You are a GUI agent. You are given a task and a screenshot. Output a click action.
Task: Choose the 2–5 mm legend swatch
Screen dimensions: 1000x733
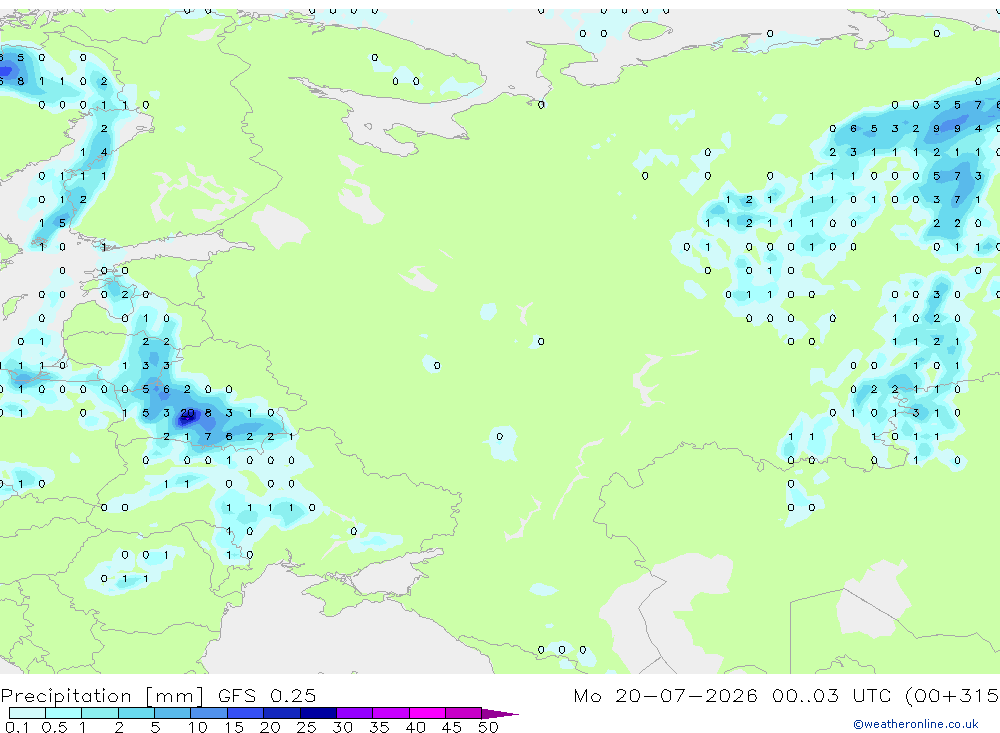click(136, 713)
